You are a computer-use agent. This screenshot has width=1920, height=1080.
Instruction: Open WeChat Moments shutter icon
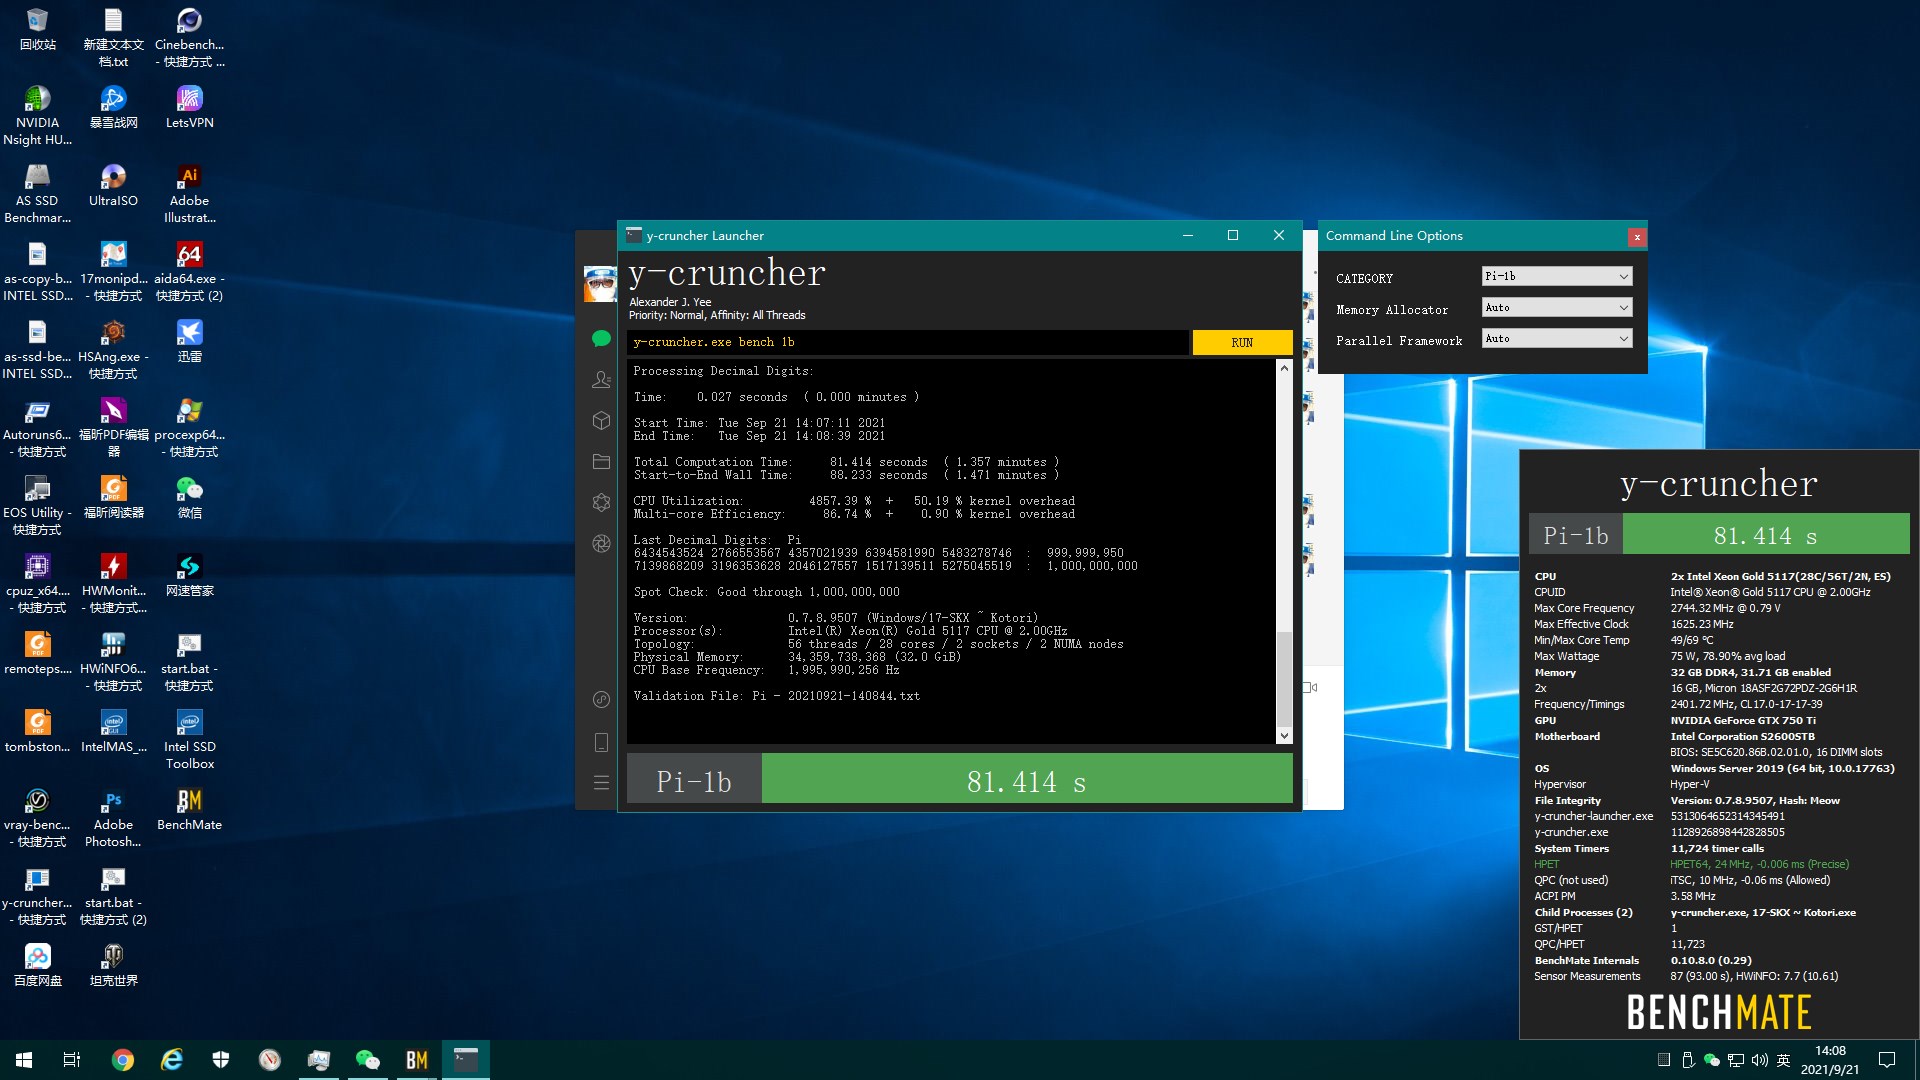pos(601,543)
